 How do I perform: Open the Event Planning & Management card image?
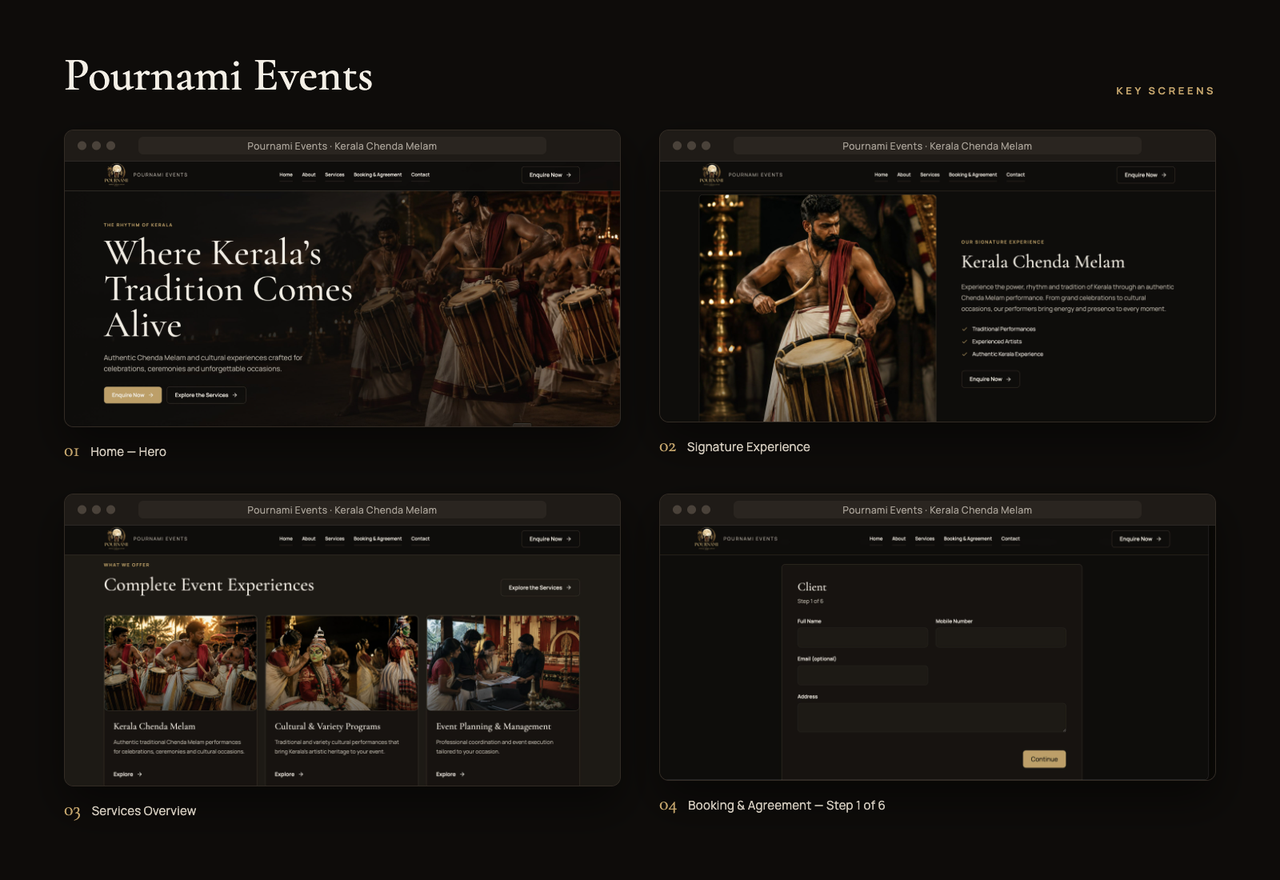click(x=503, y=663)
